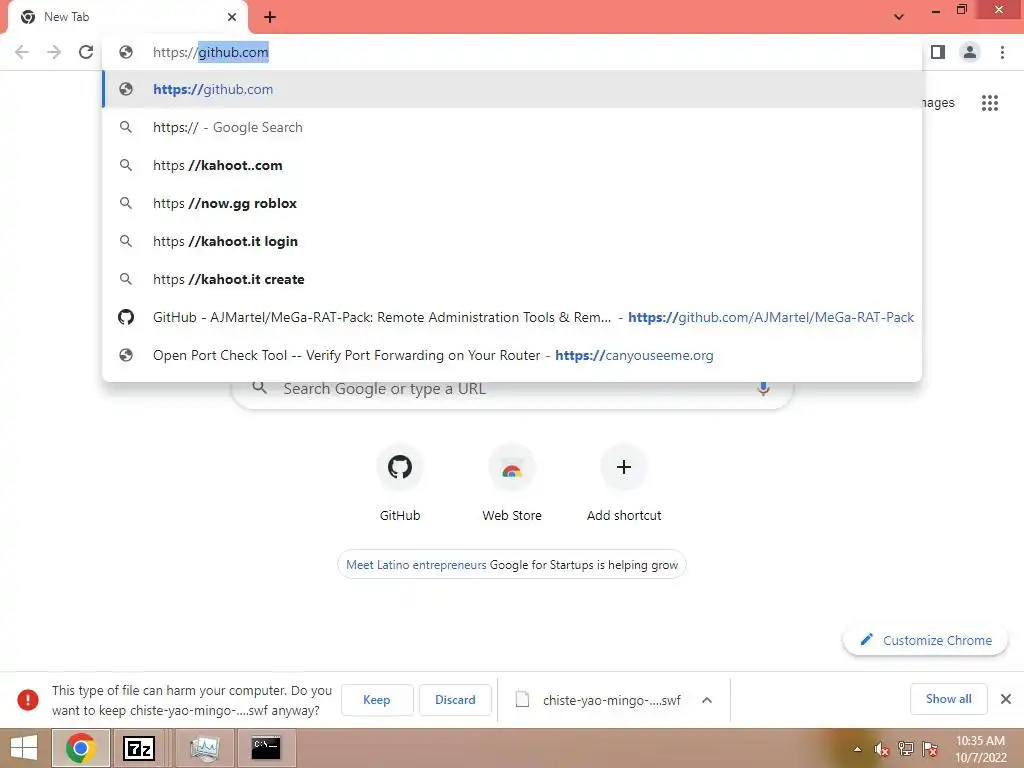Open the command prompt taskbar icon
1024x768 pixels.
(x=266, y=748)
